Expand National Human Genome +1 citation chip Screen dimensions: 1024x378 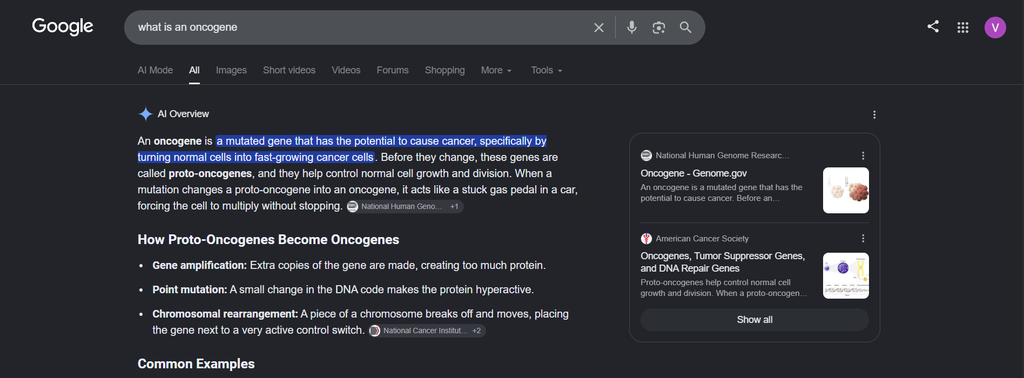[405, 206]
